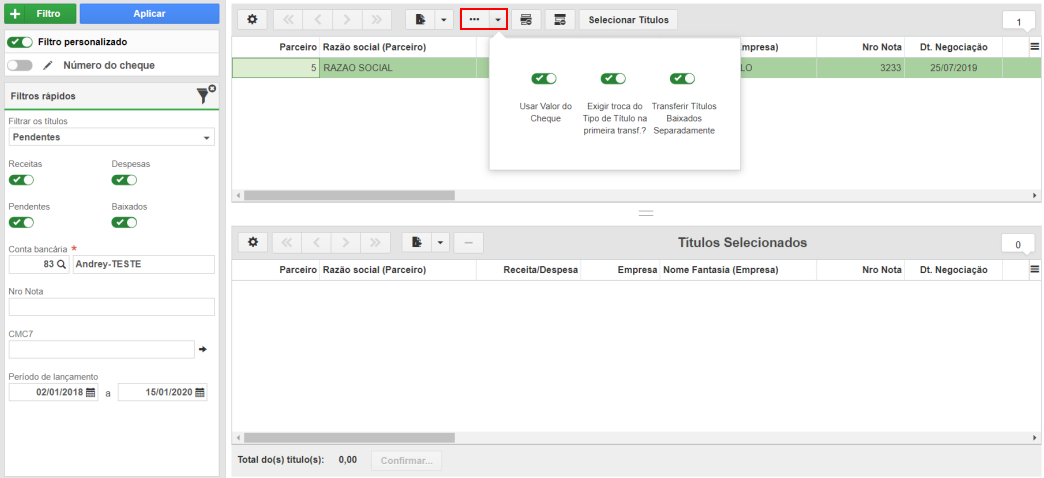Expand the options dropdown arrow next to three dots
The image size is (1044, 478).
(498, 20)
